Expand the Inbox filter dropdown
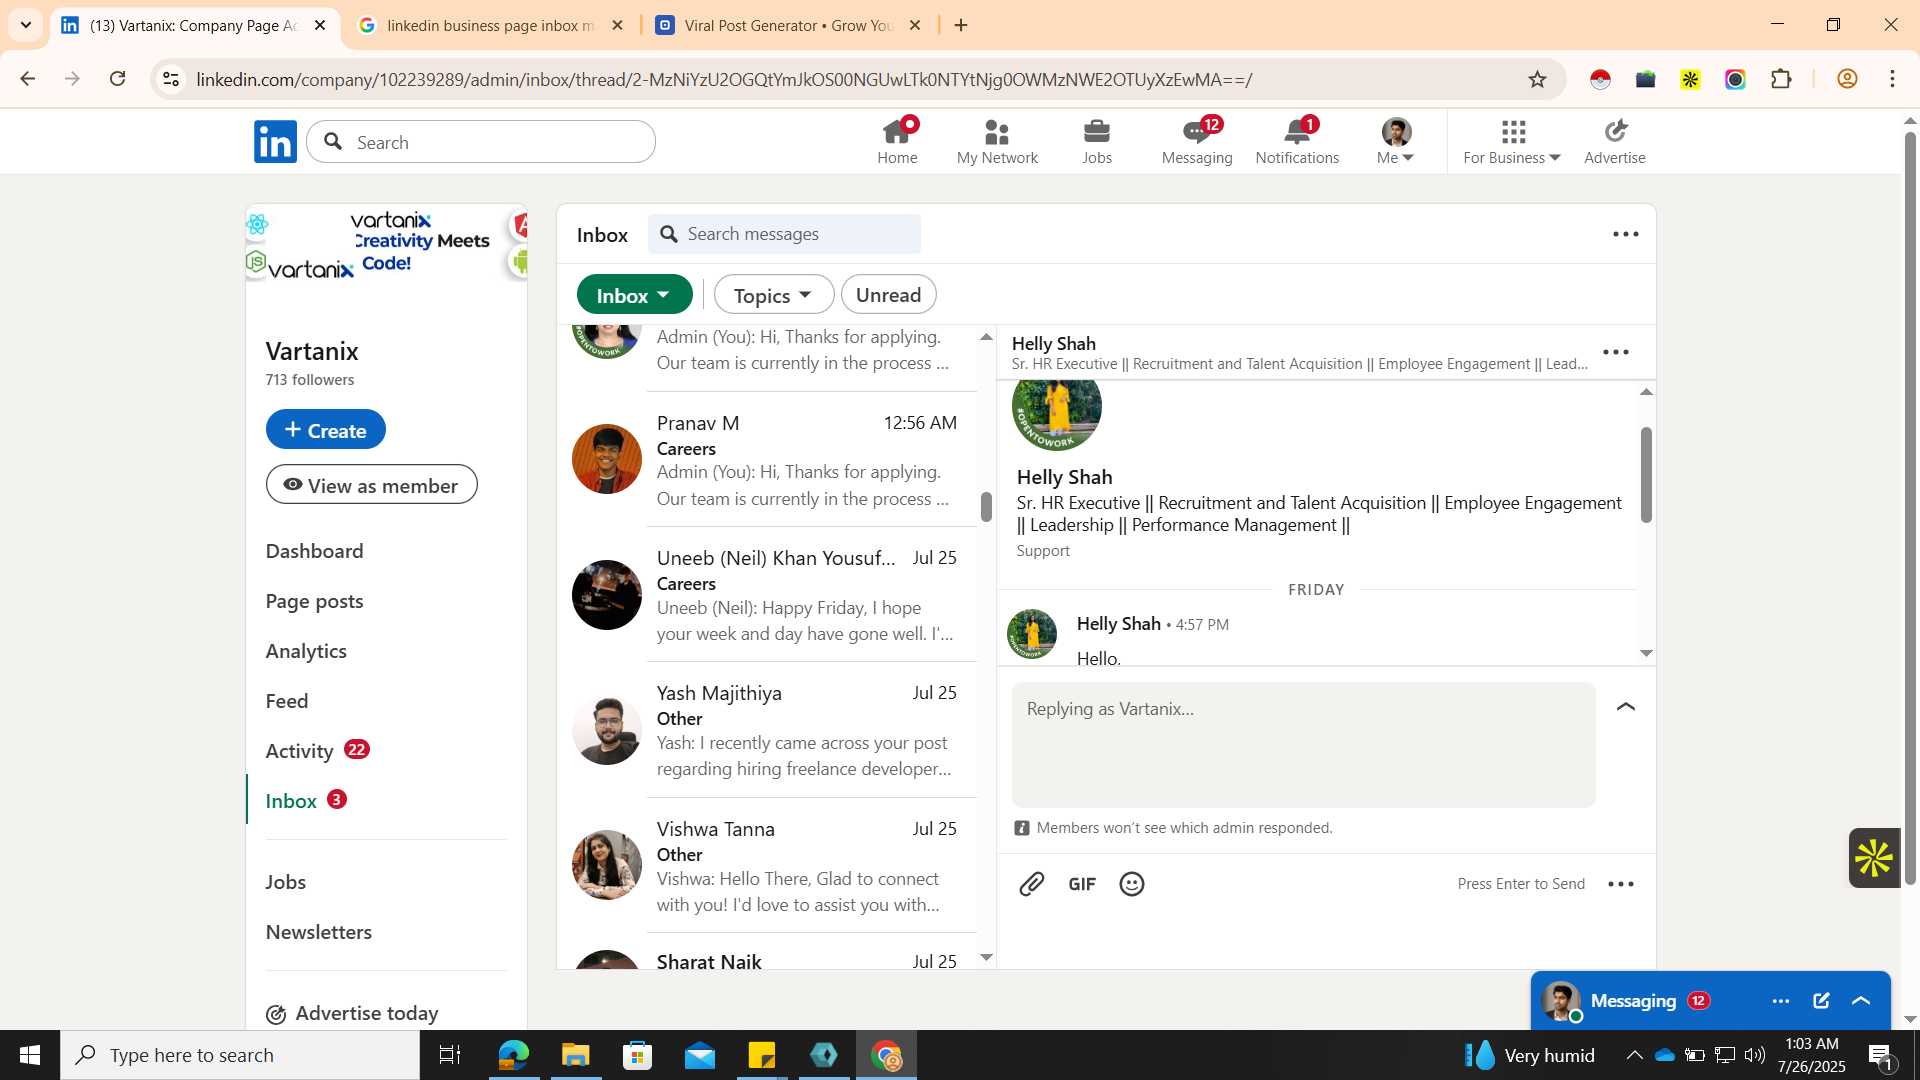1920x1080 pixels. (634, 295)
